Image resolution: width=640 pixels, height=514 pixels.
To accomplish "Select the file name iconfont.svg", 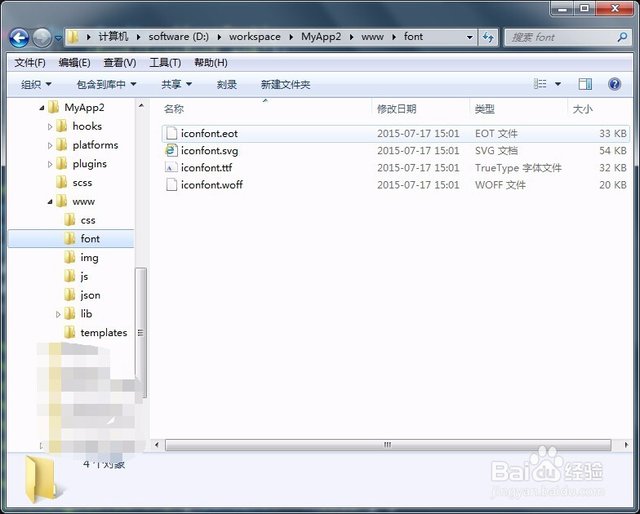I will click(209, 151).
